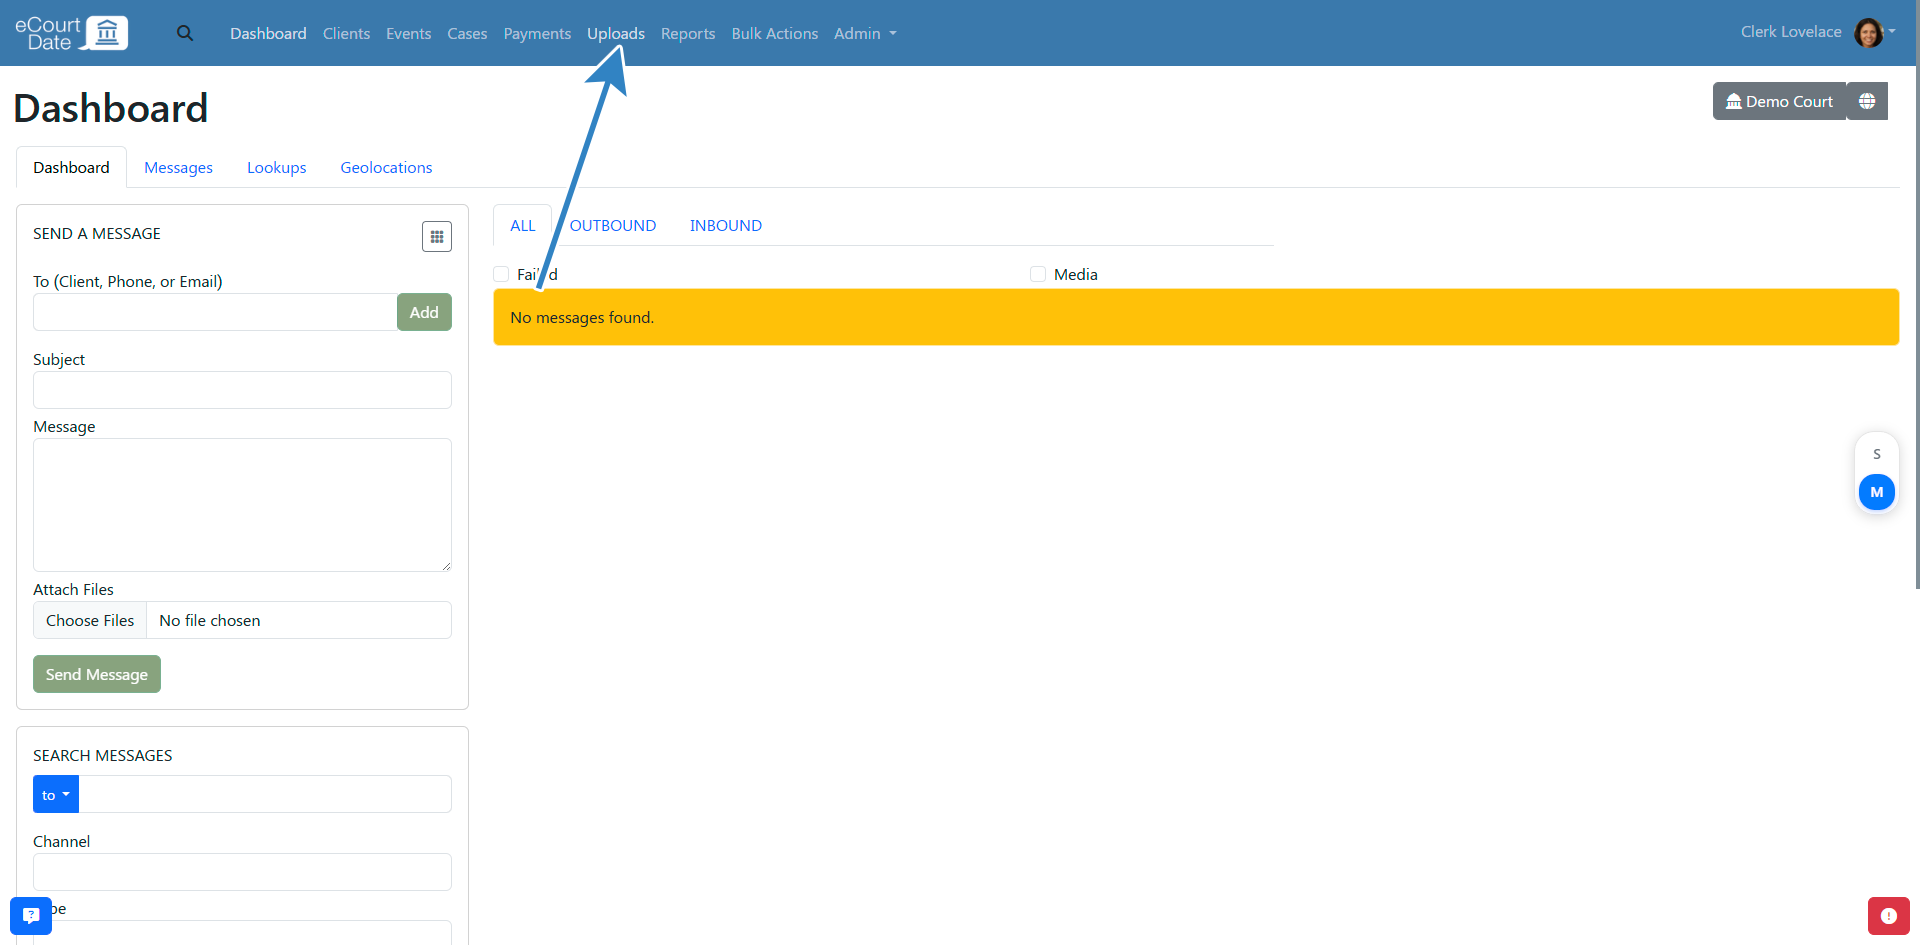Show OUTBOUND messages tab
This screenshot has width=1920, height=945.
click(x=613, y=225)
